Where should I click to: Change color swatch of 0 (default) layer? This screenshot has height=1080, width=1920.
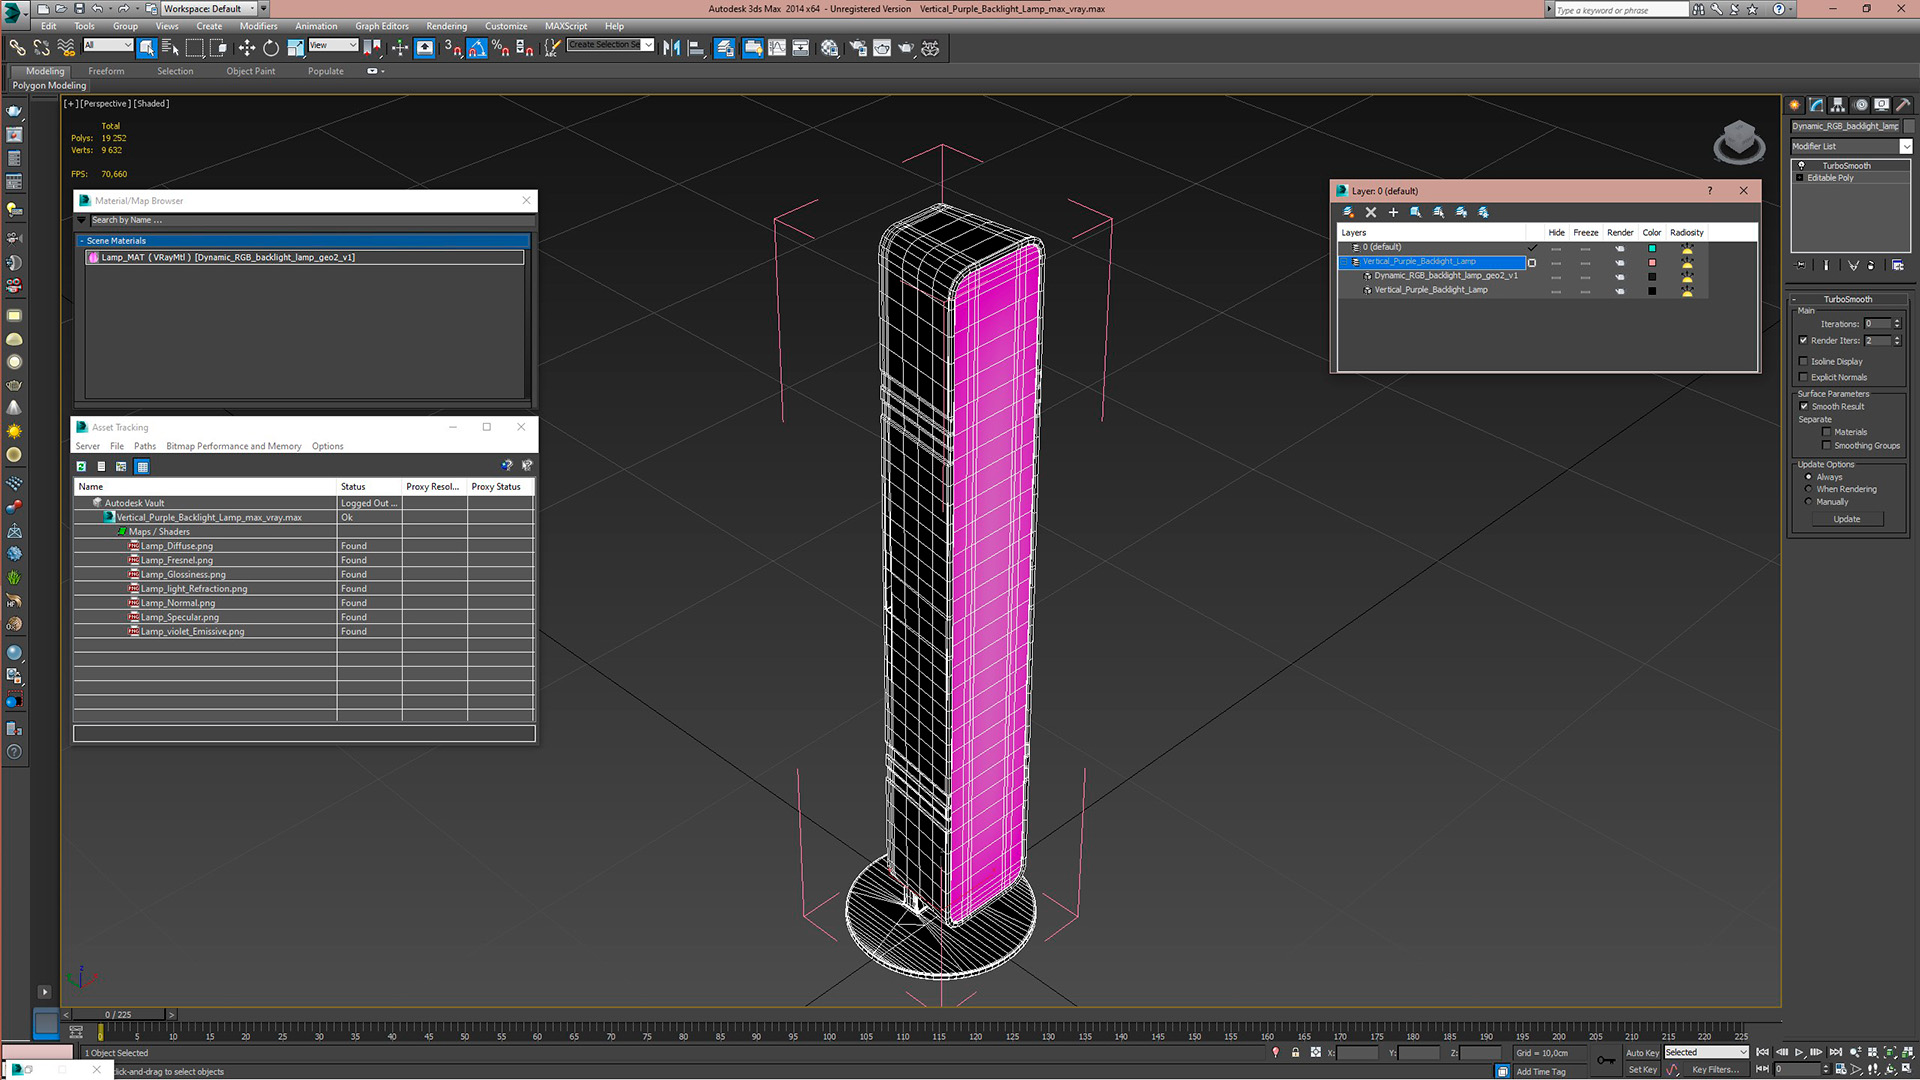1652,248
